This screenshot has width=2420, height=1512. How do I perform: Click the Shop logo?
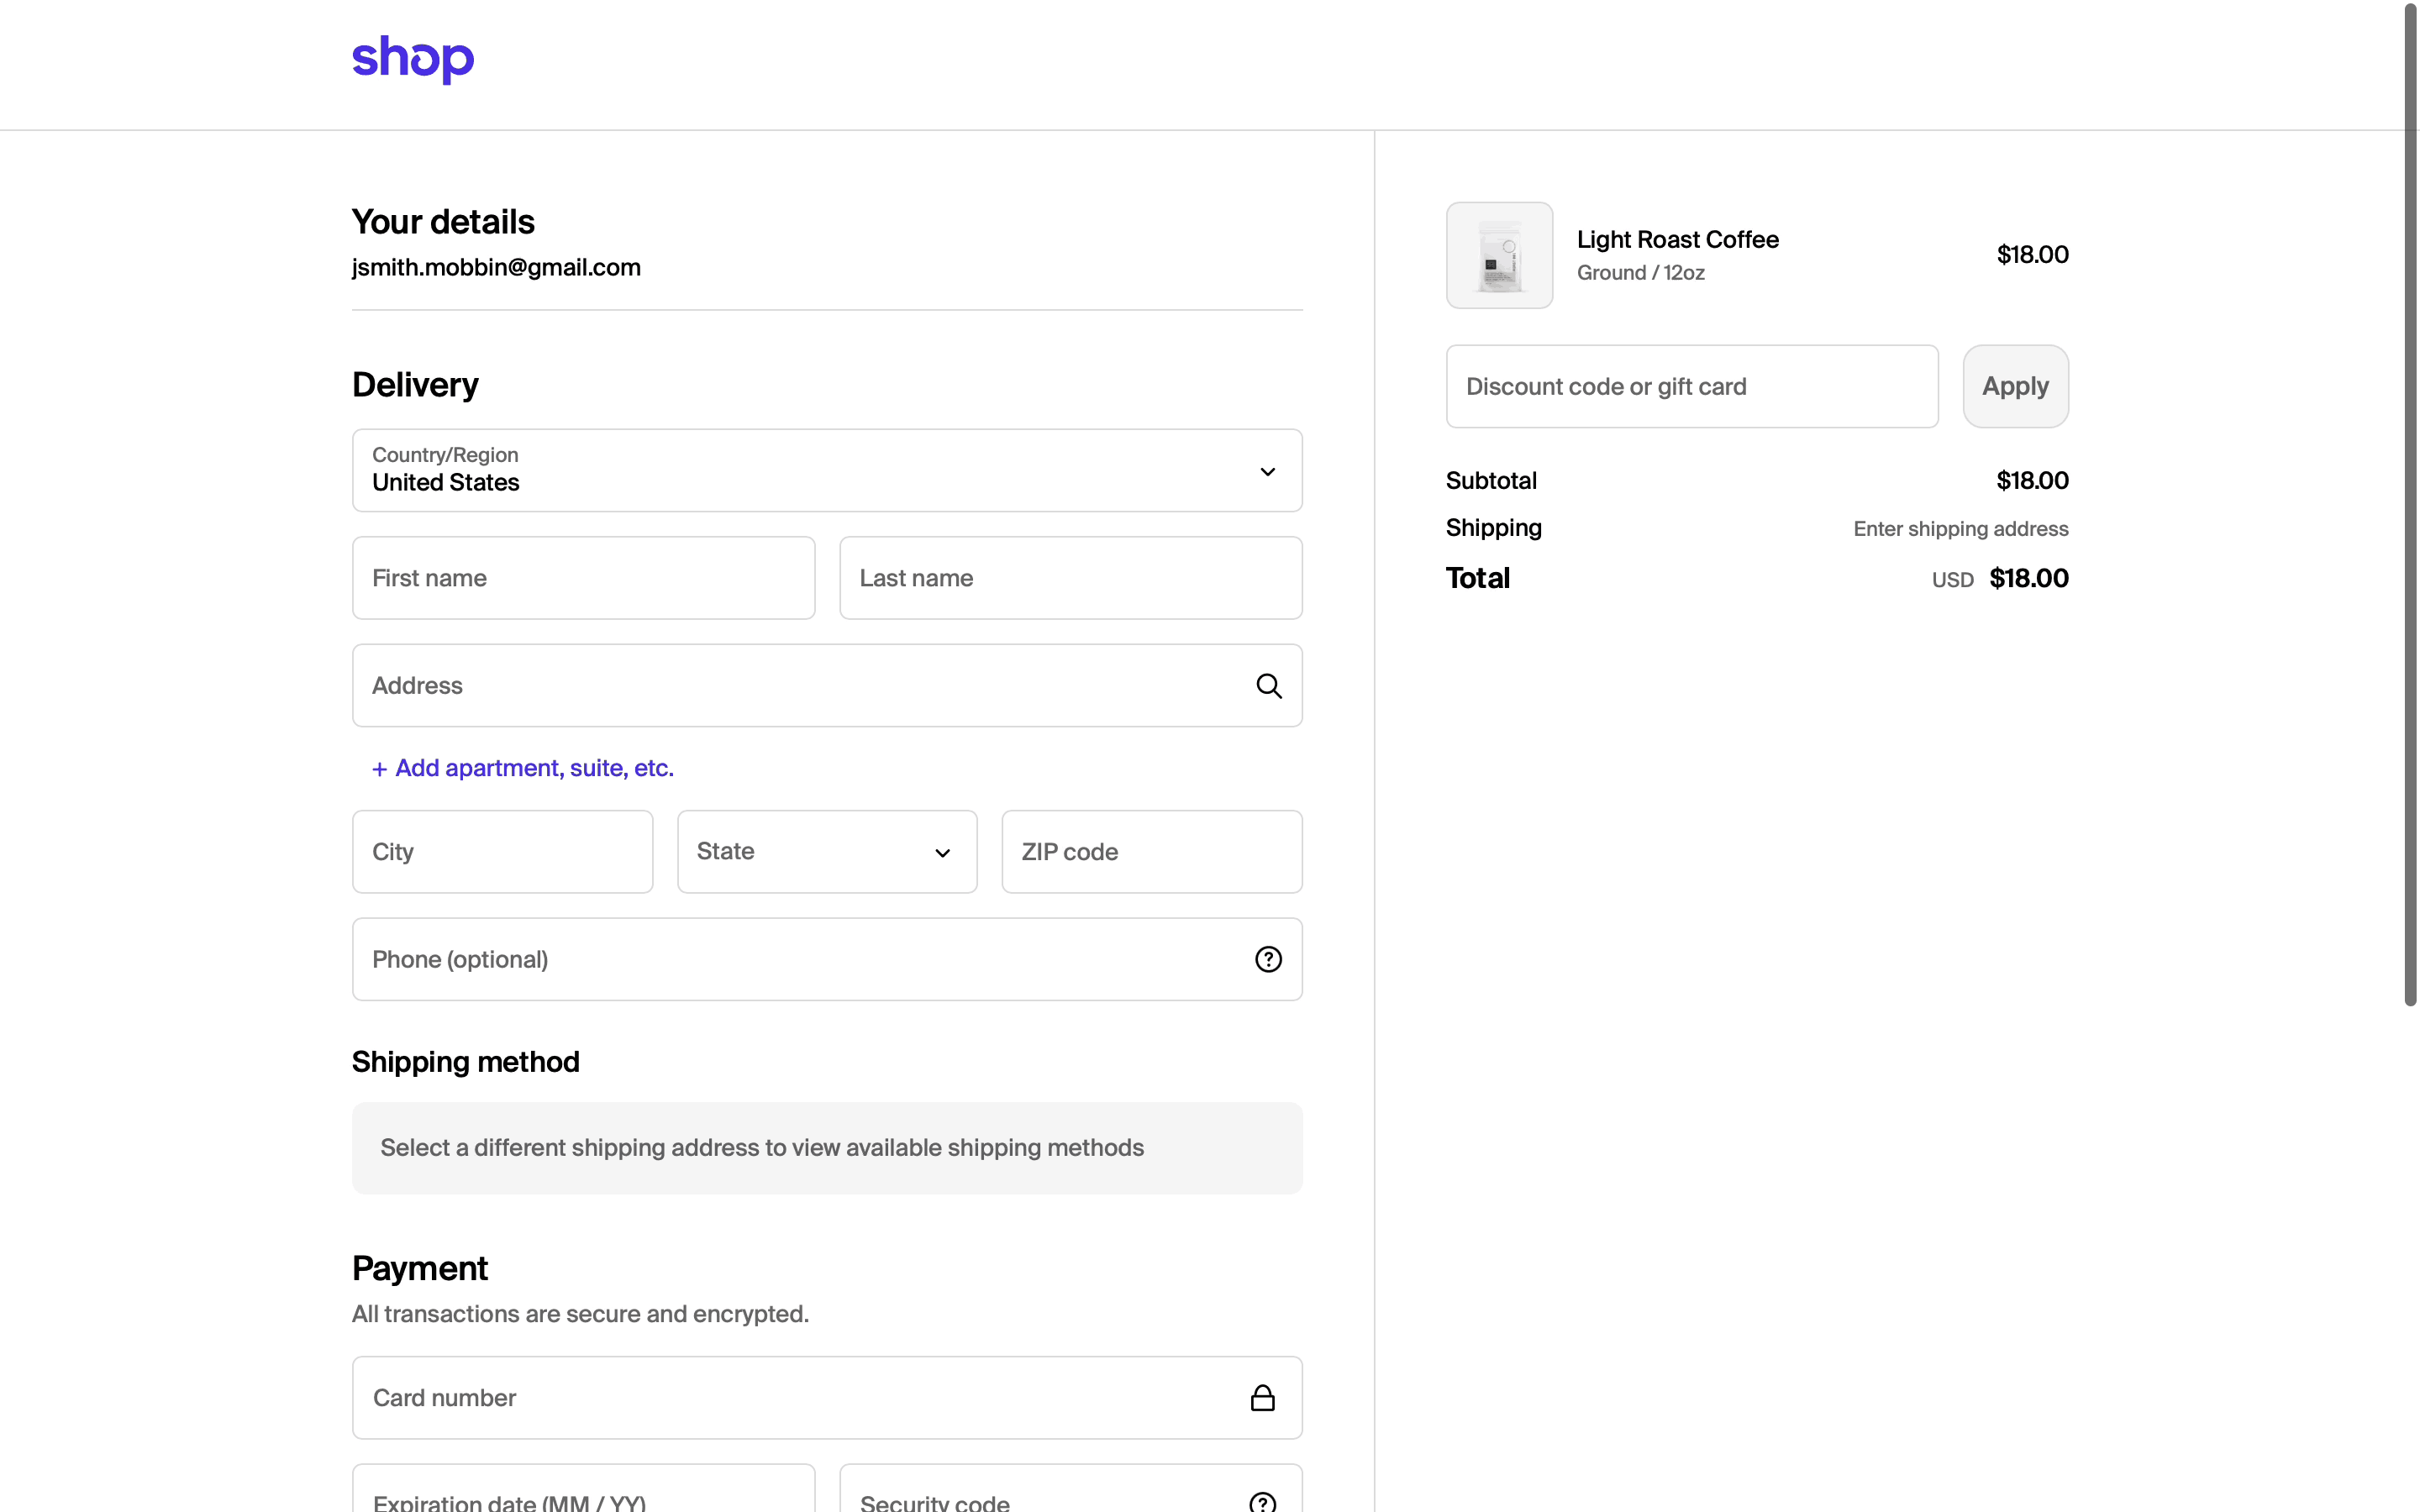pos(412,59)
